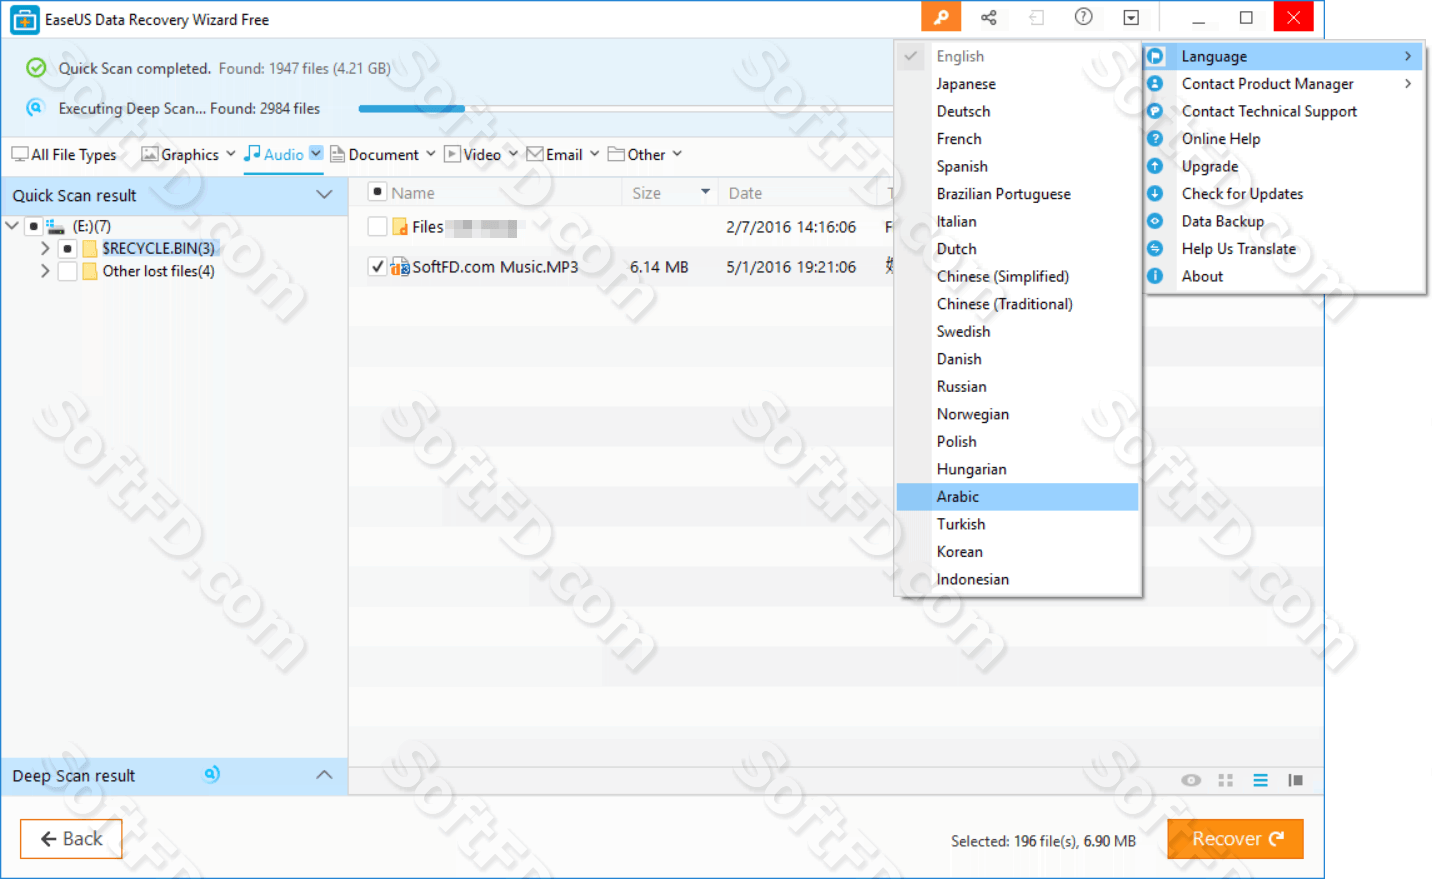Click the MP3 file icon for SoftFD.com Music
This screenshot has width=1432, height=879.
(400, 267)
